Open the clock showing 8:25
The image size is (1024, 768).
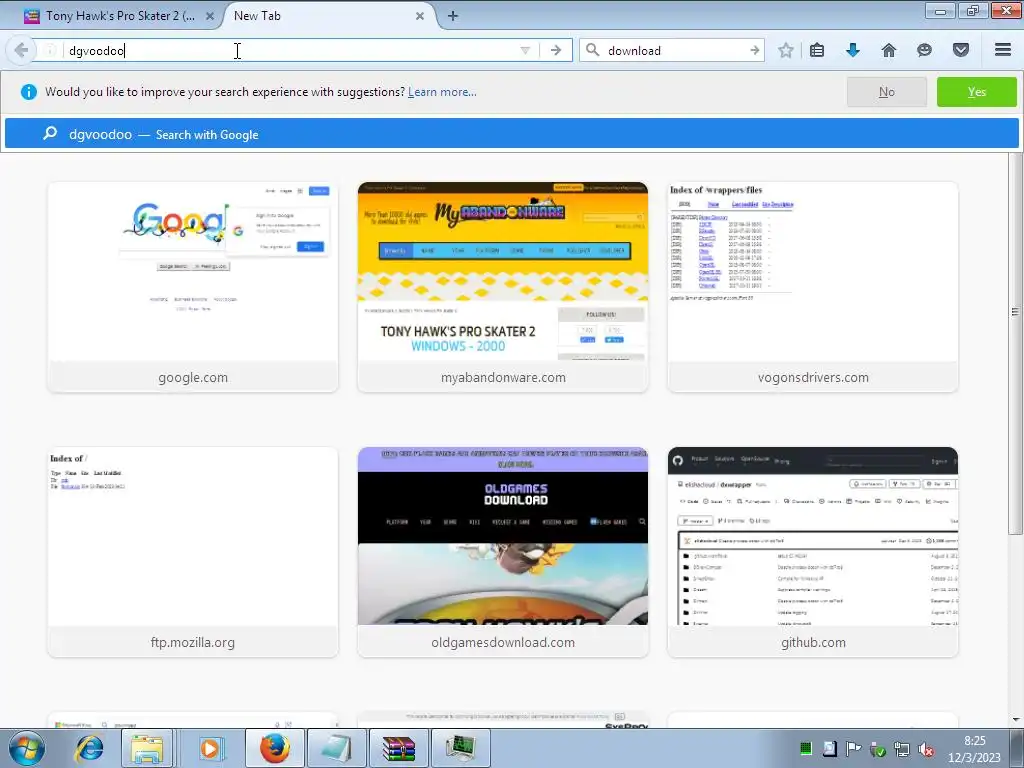pyautogui.click(x=974, y=749)
